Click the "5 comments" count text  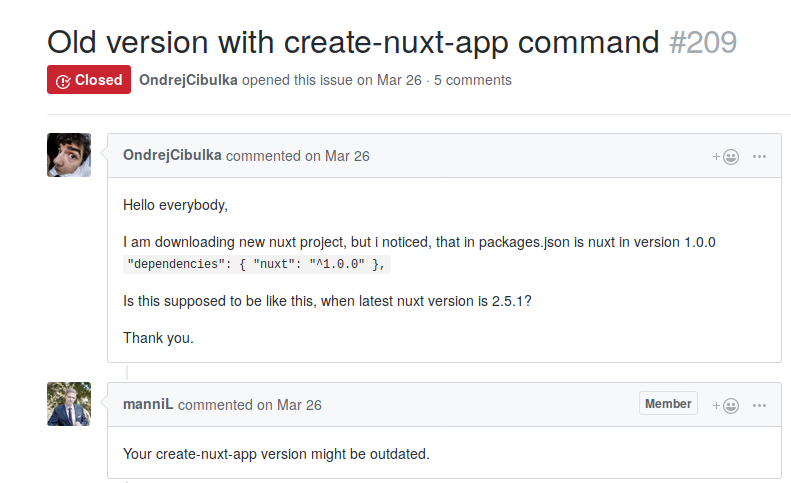[473, 80]
